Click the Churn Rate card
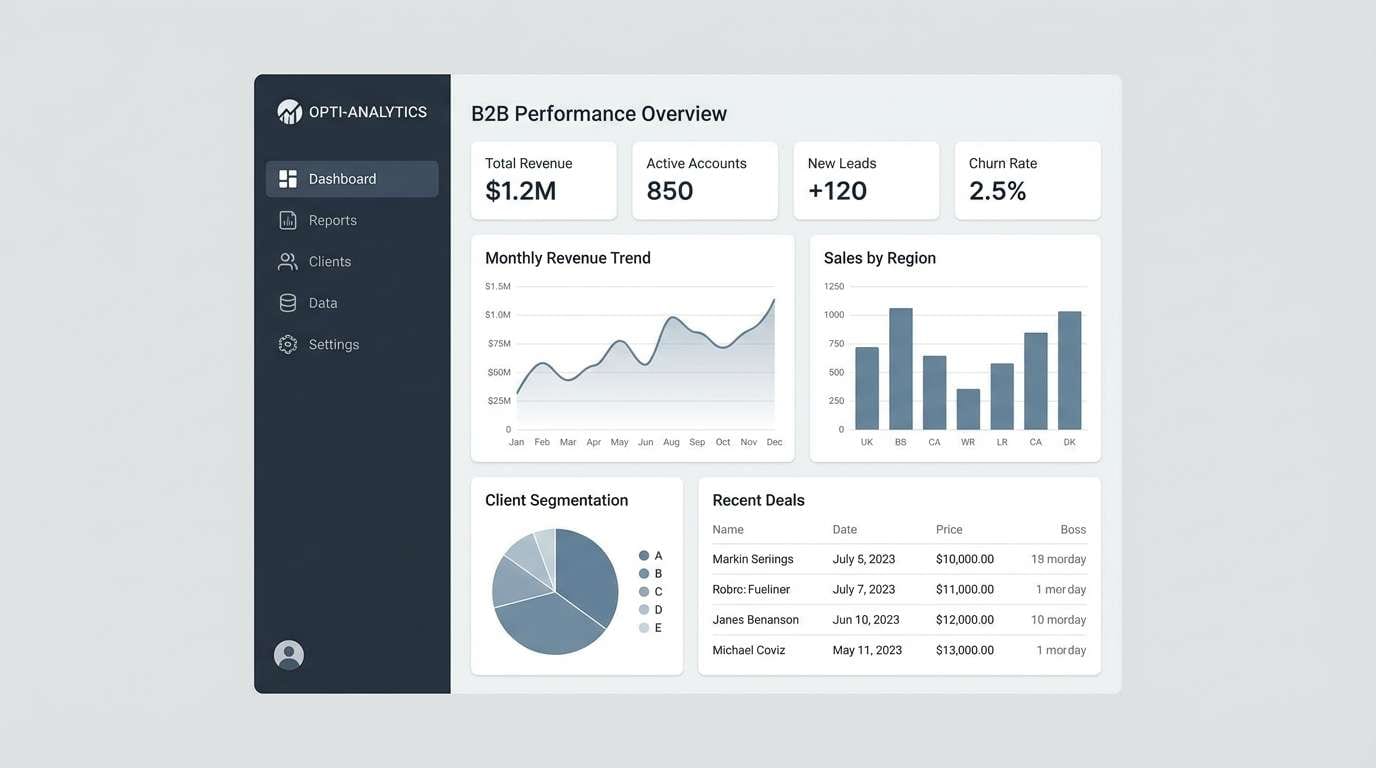This screenshot has height=768, width=1376. coord(1028,180)
